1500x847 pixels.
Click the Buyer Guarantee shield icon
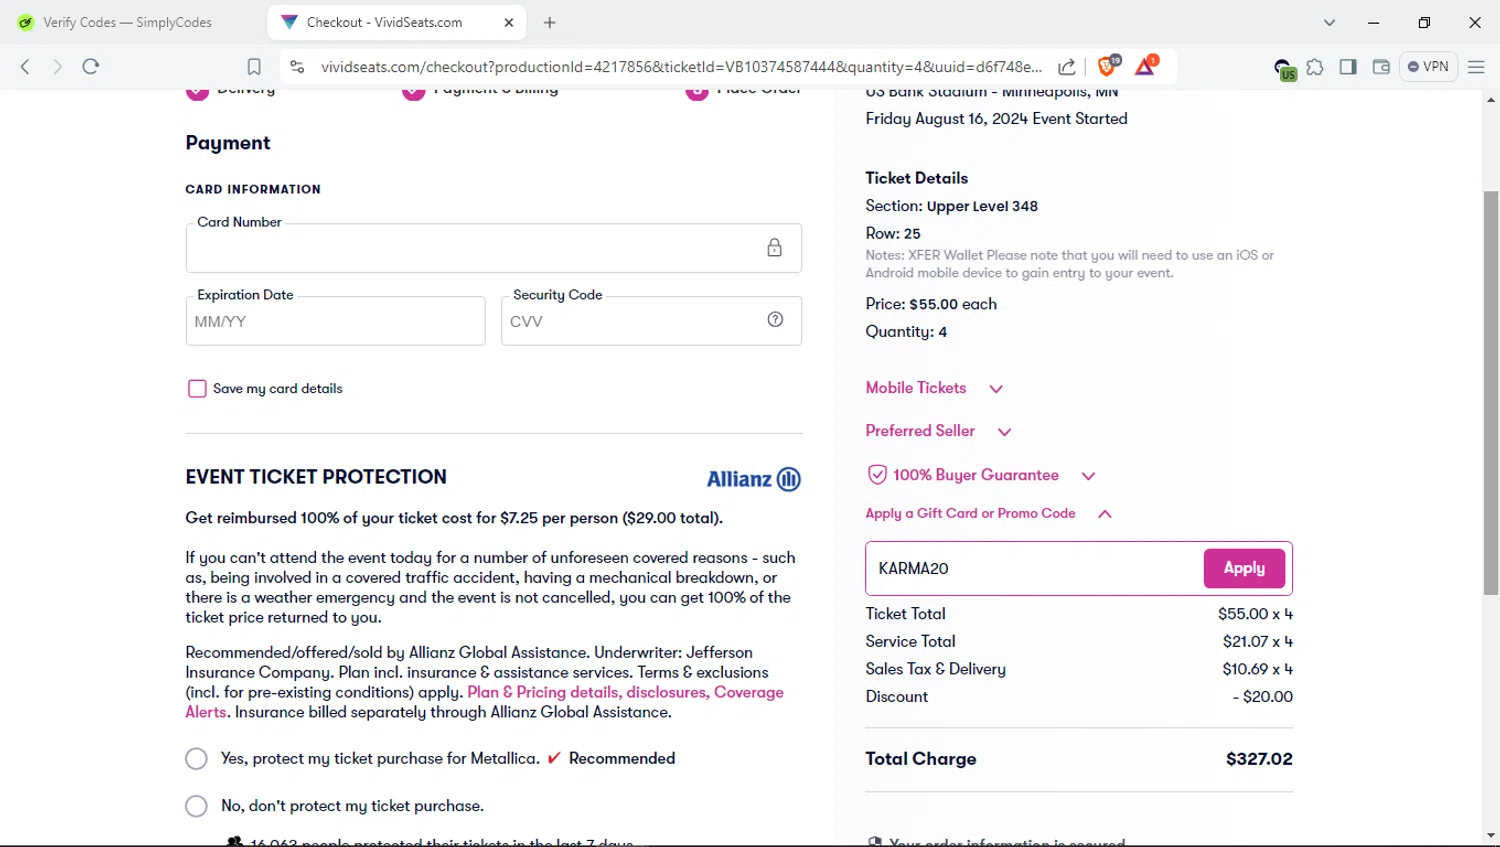[877, 474]
